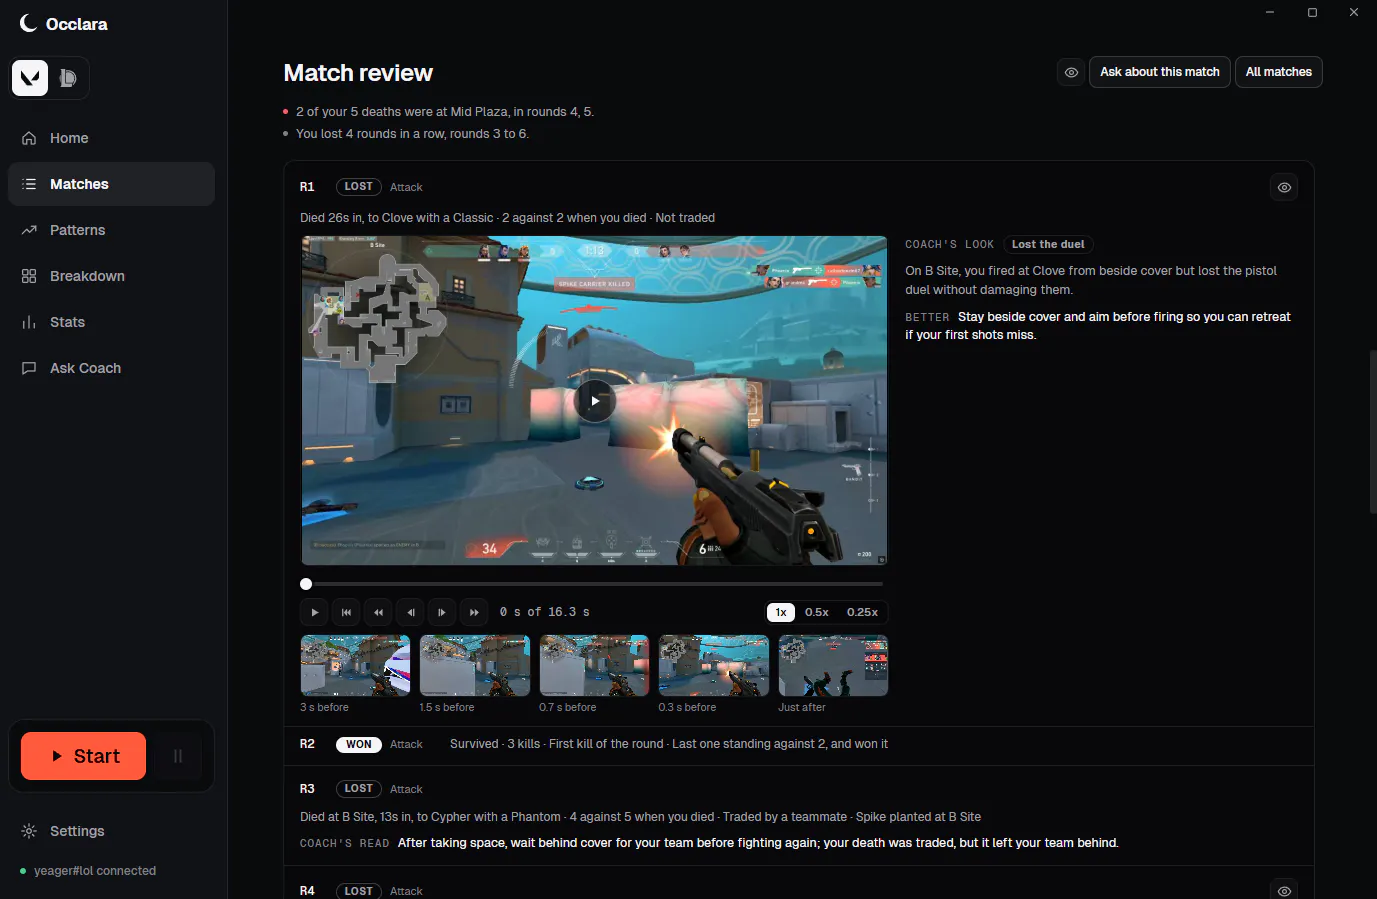Switch to the Valorant game icon
Viewport: 1377px width, 899px height.
pos(30,78)
